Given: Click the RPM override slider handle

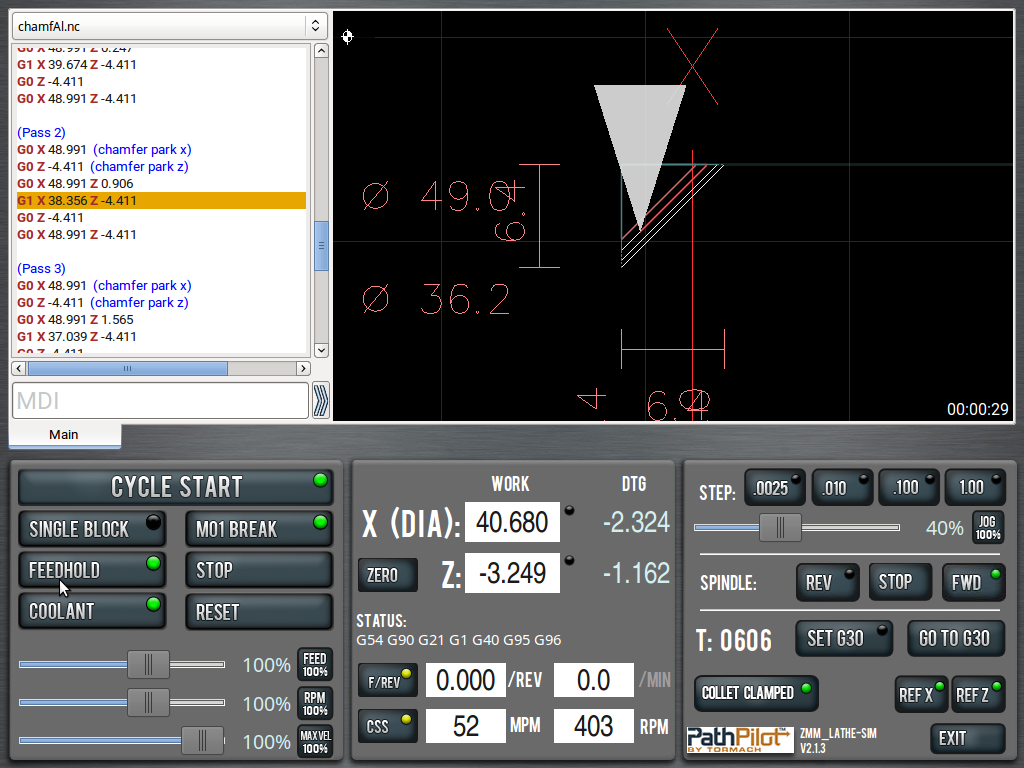Looking at the screenshot, I should pyautogui.click(x=148, y=703).
